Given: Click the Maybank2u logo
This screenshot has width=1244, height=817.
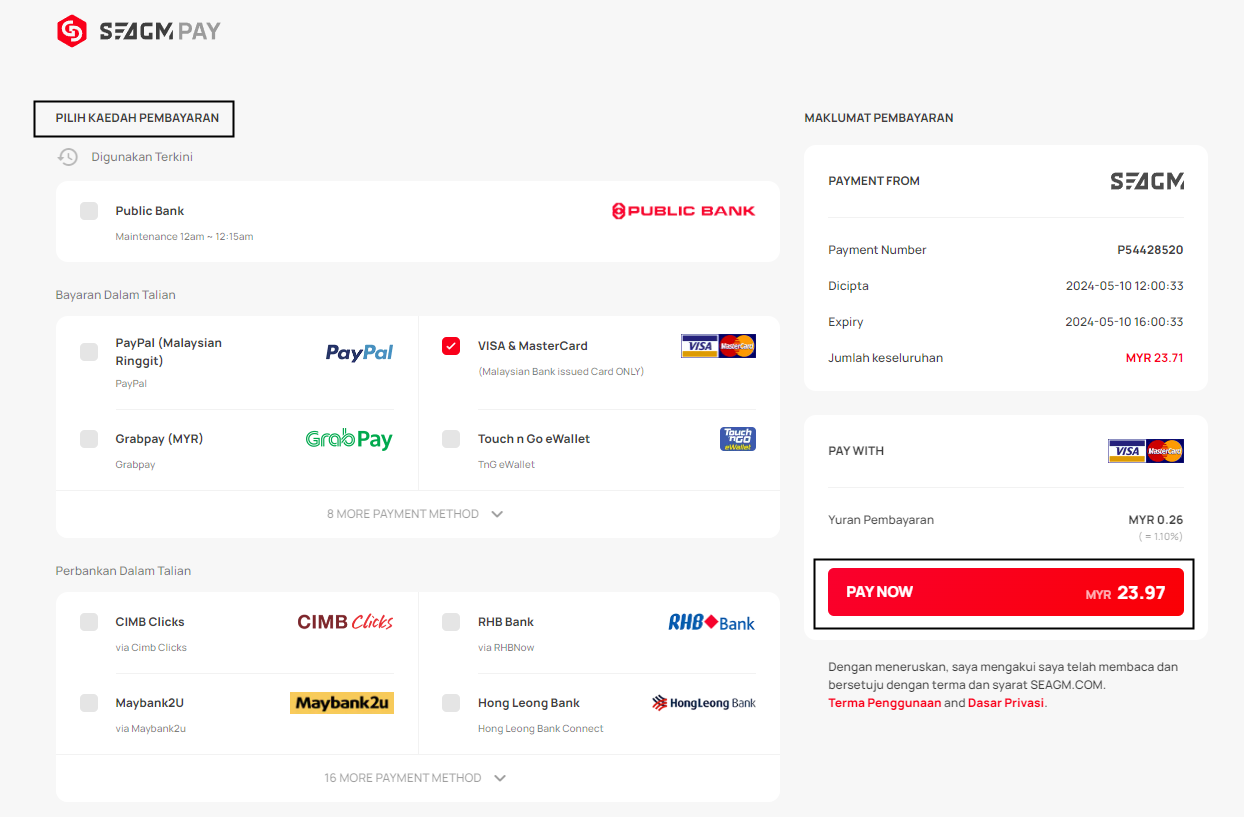Looking at the screenshot, I should pos(342,703).
